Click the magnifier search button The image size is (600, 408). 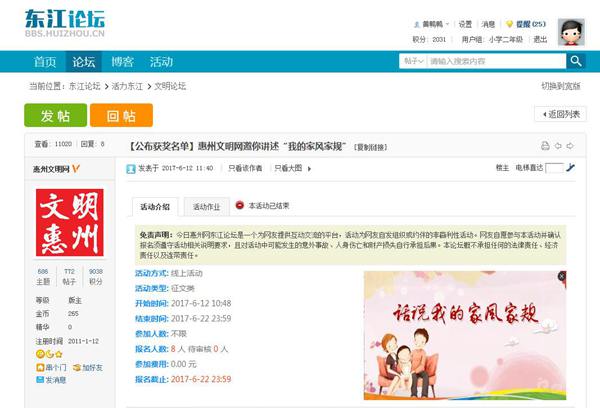pyautogui.click(x=577, y=61)
